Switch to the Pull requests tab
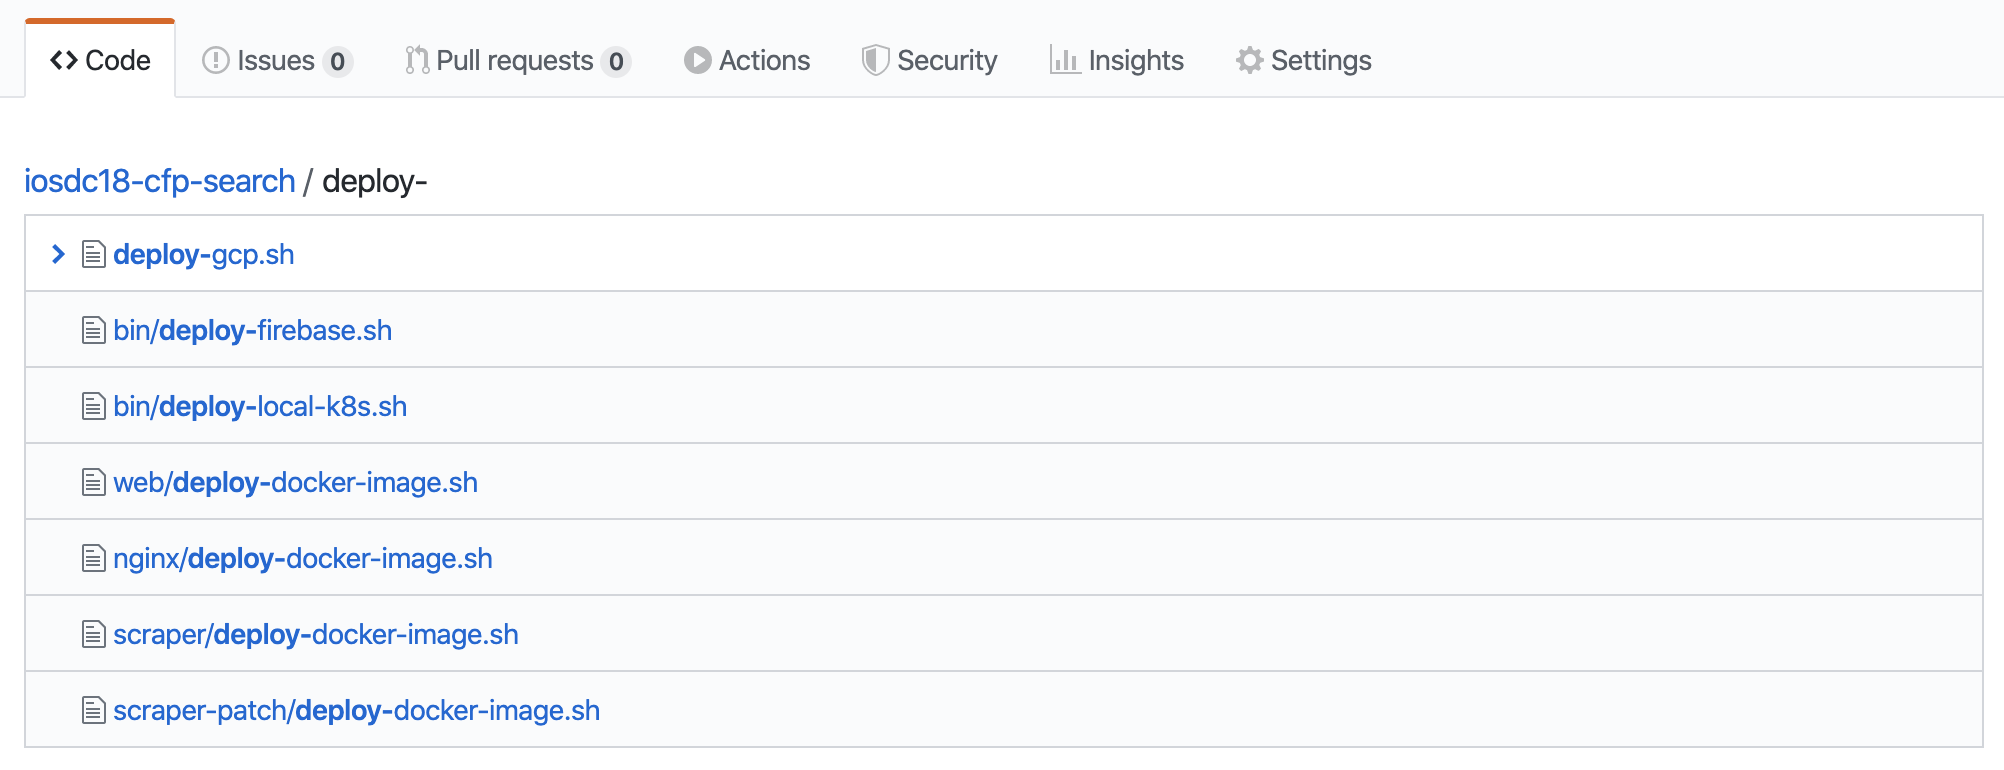Viewport: 2004px width, 770px height. [515, 61]
